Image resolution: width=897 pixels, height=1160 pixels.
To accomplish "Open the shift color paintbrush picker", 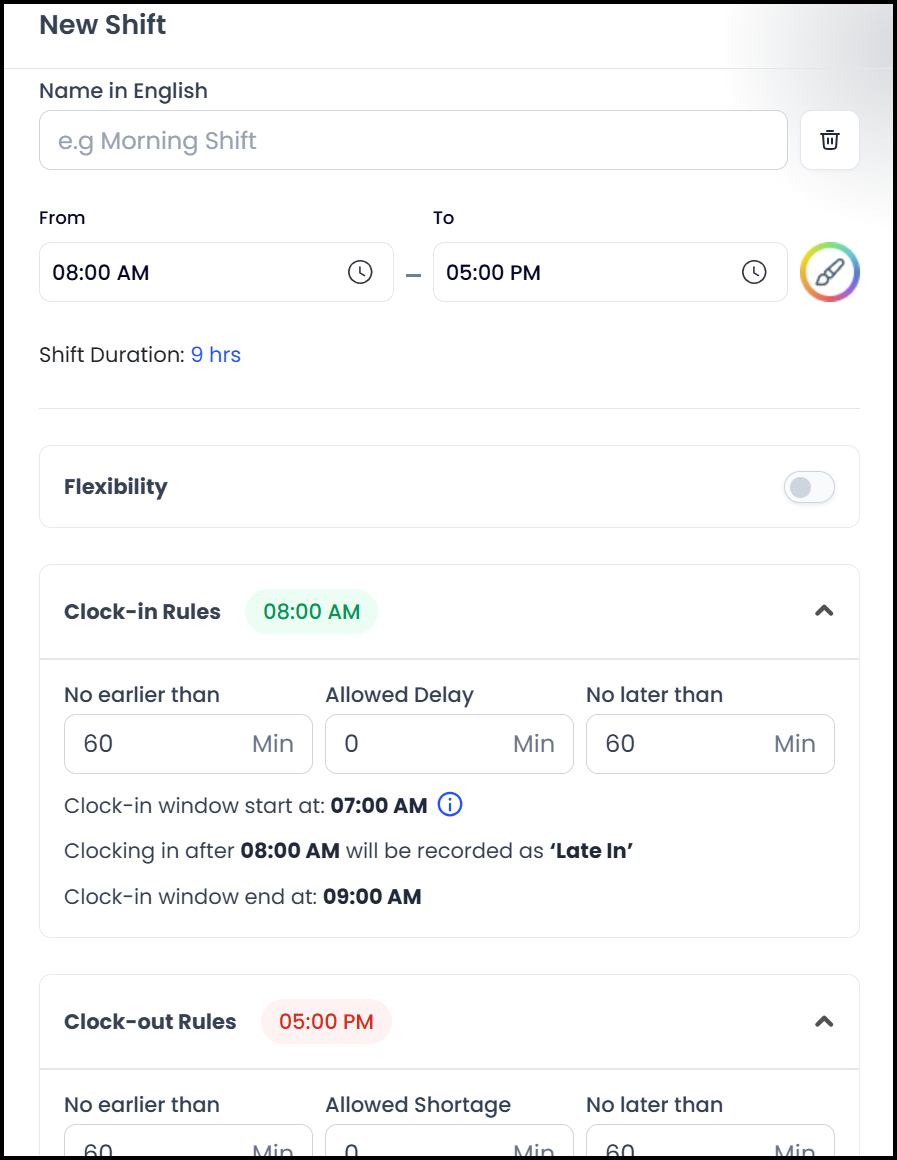I will (829, 271).
